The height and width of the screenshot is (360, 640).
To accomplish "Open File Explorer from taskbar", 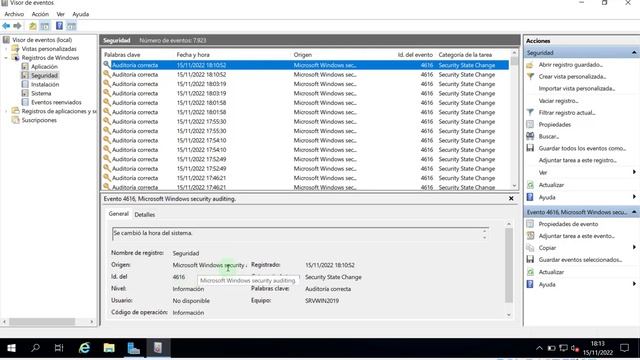I will pos(109,348).
